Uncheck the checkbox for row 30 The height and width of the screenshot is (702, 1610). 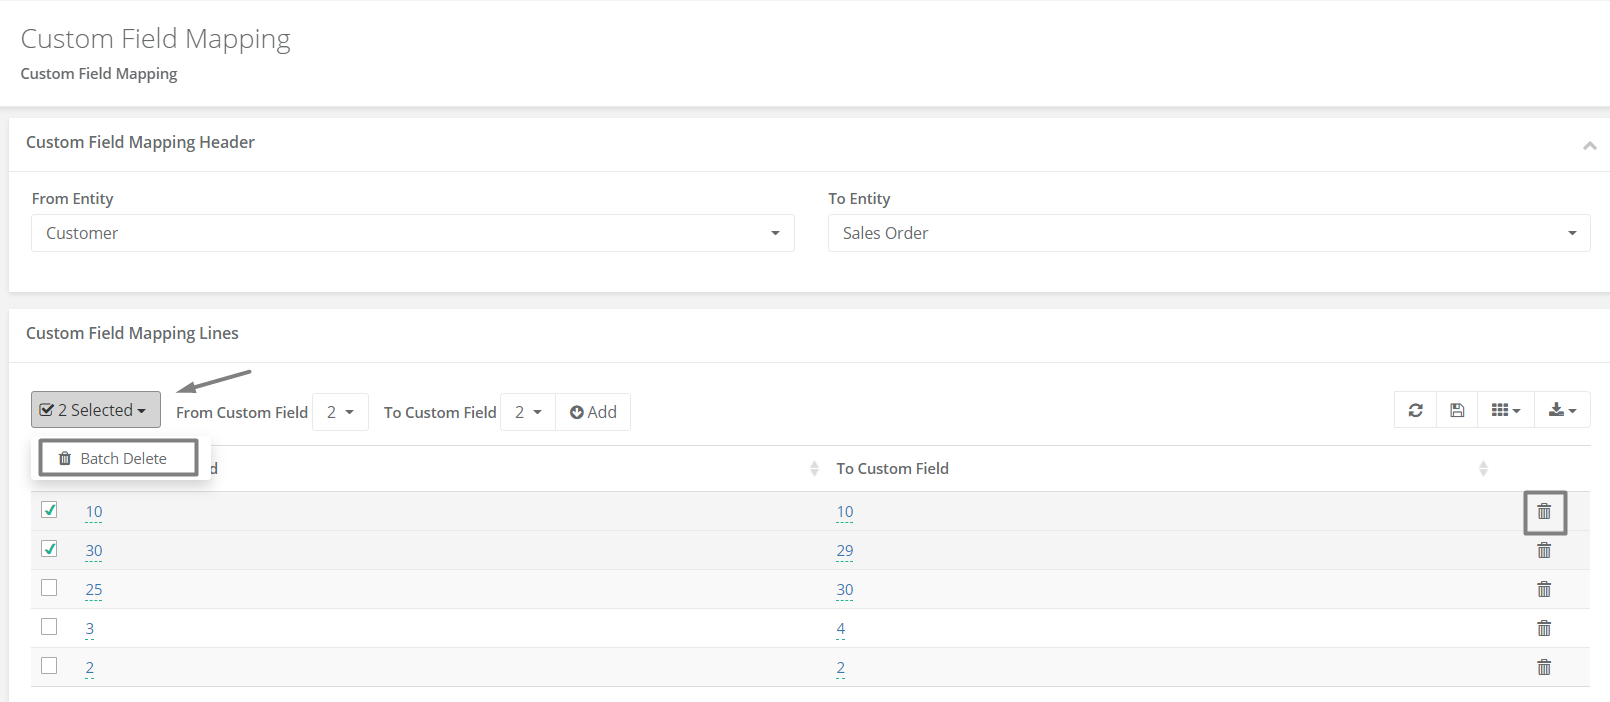pyautogui.click(x=49, y=549)
